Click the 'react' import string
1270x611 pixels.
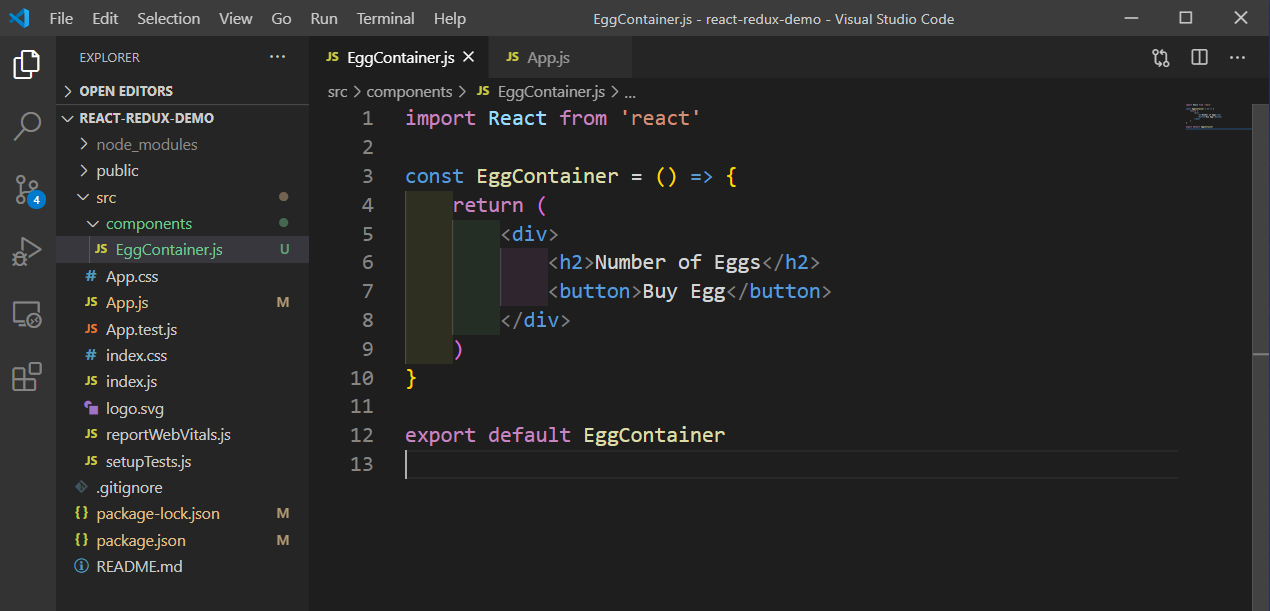point(660,119)
